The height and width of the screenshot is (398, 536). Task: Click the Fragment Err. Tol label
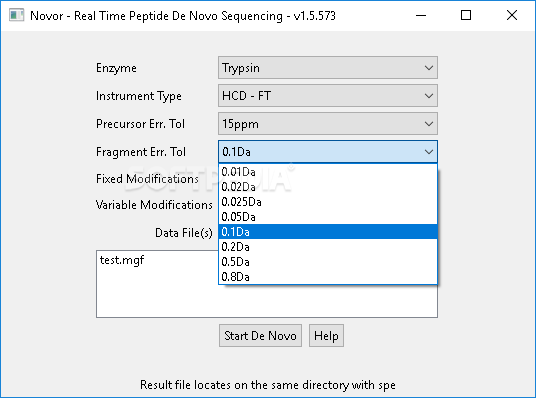pyautogui.click(x=141, y=152)
